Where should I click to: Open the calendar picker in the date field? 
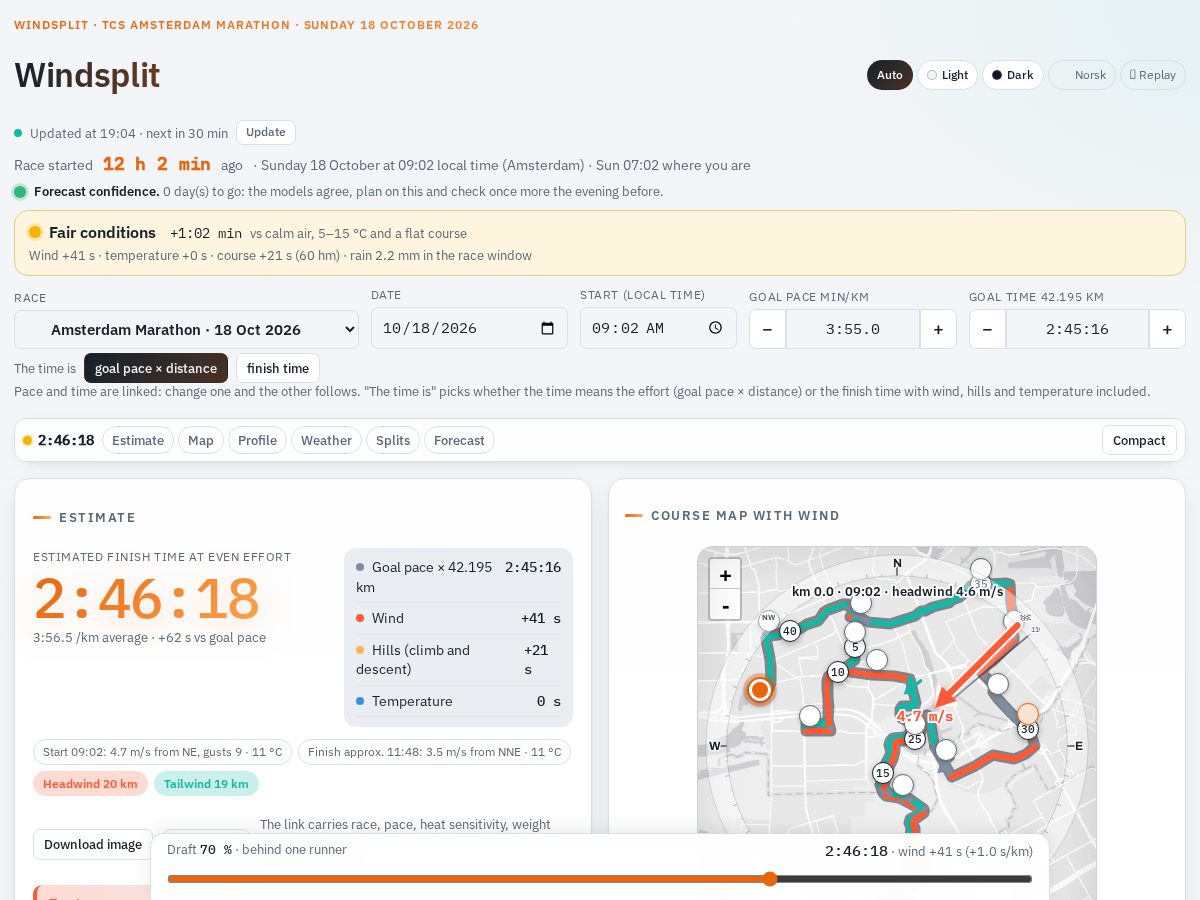547,328
